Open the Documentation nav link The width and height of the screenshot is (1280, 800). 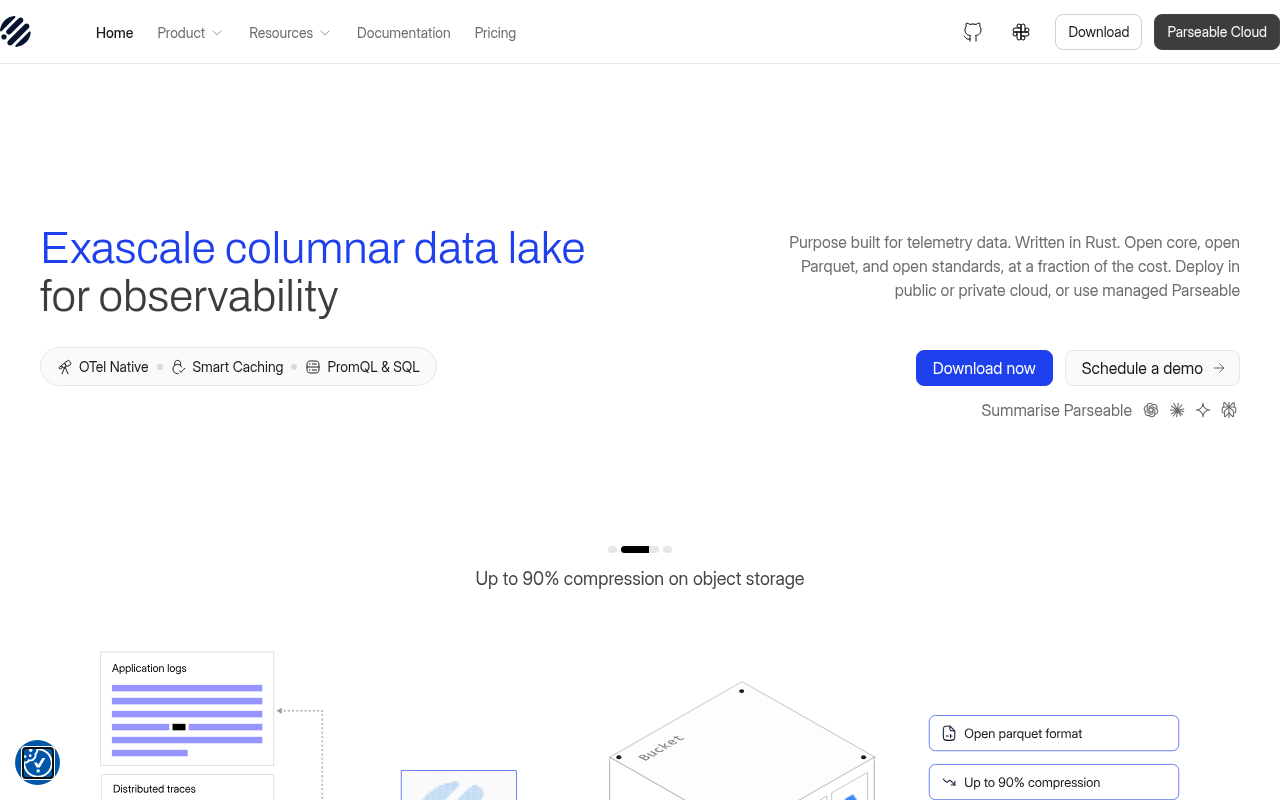coord(403,33)
